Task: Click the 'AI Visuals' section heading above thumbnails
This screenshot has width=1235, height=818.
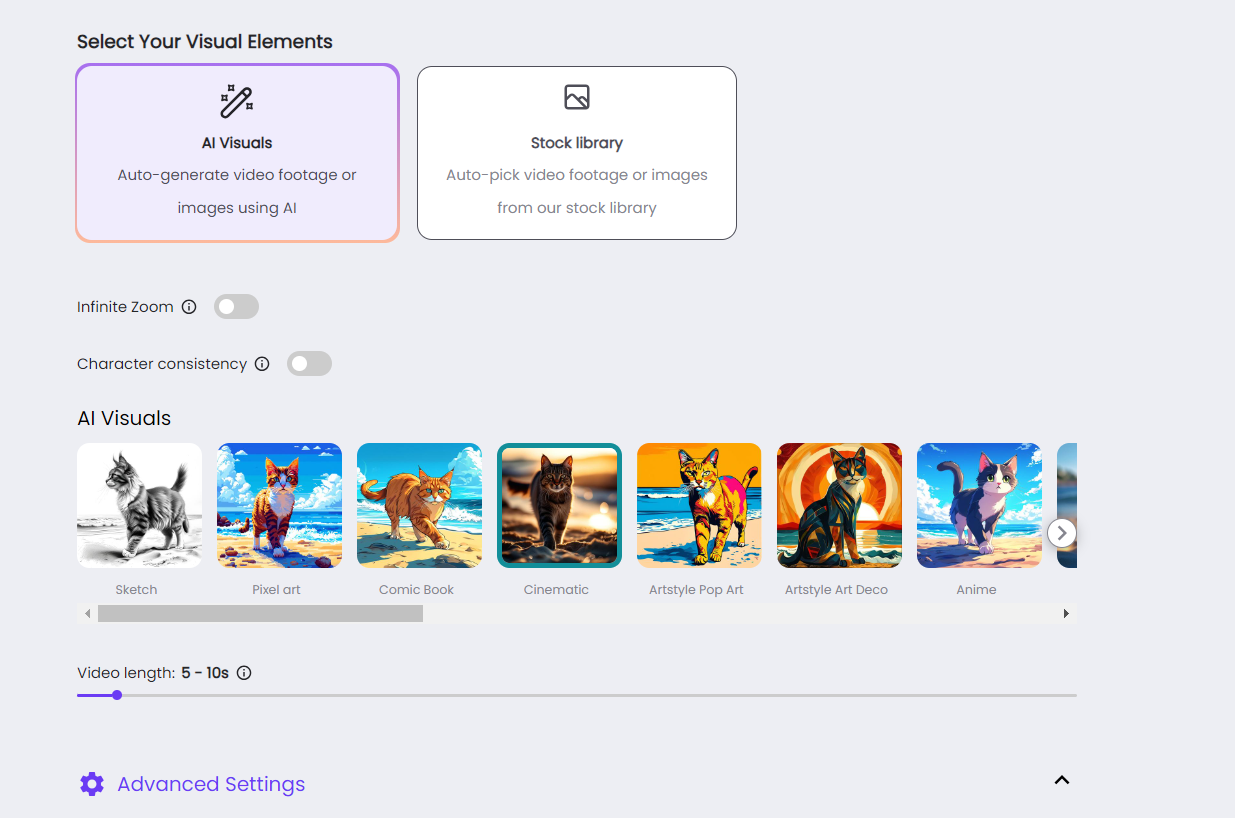Action: pos(124,418)
